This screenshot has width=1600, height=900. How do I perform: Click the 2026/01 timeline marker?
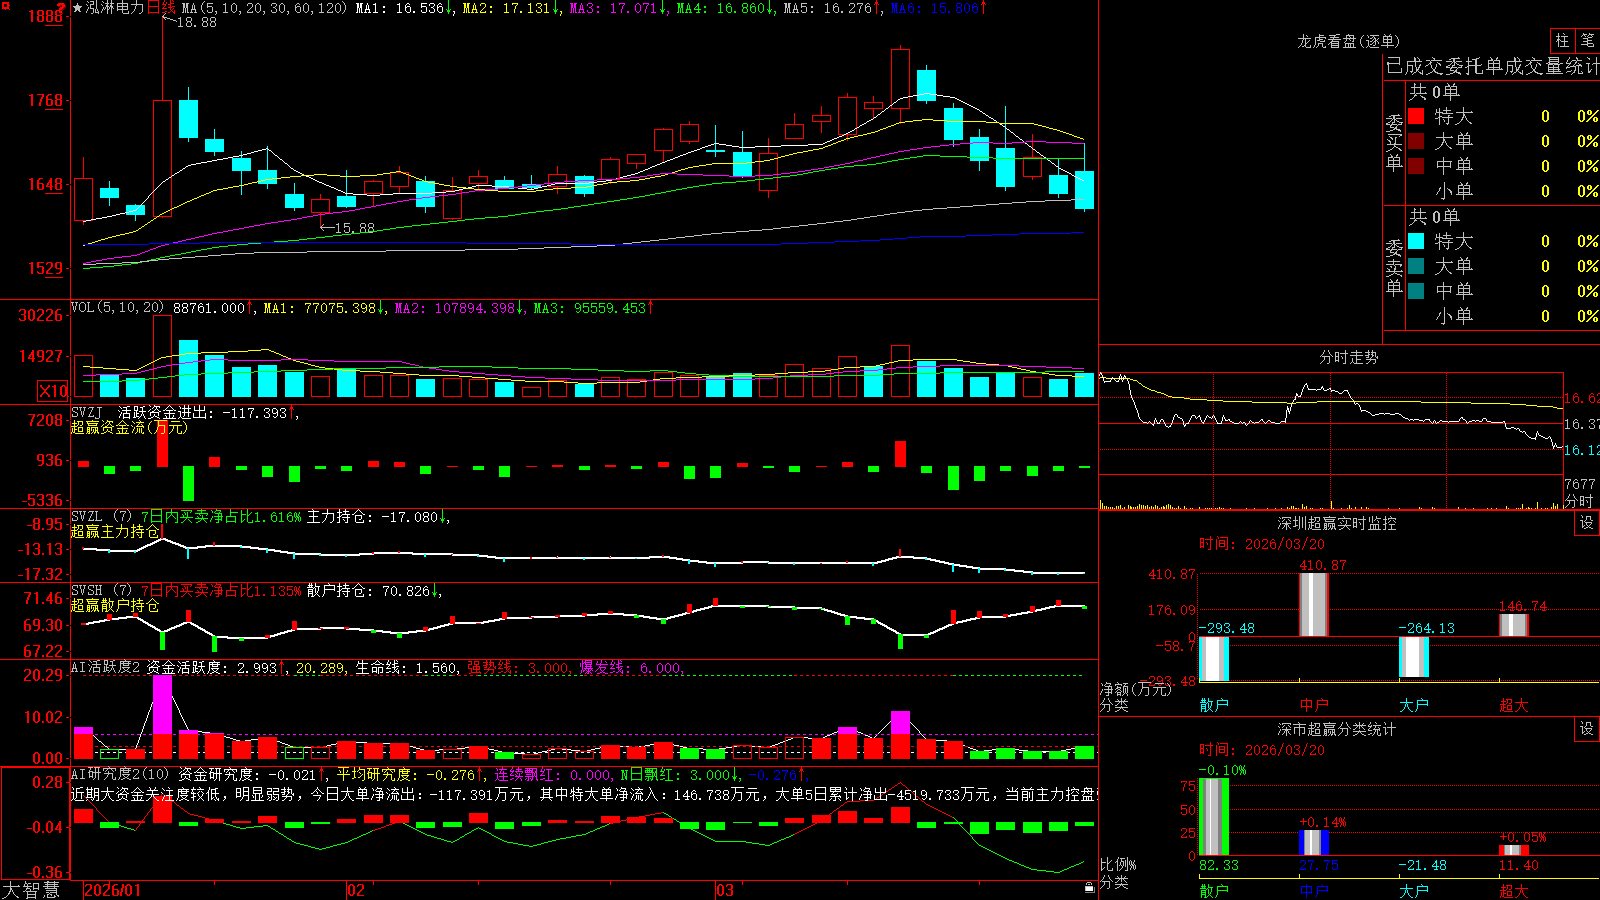tap(113, 890)
